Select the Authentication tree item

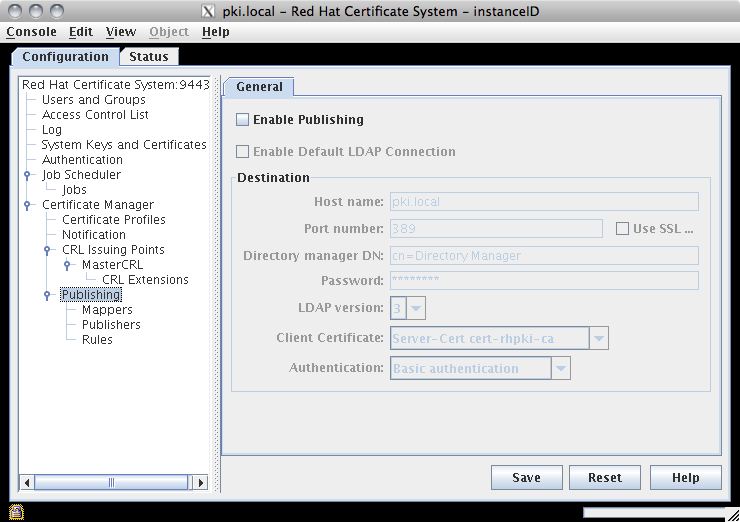pyautogui.click(x=82, y=160)
